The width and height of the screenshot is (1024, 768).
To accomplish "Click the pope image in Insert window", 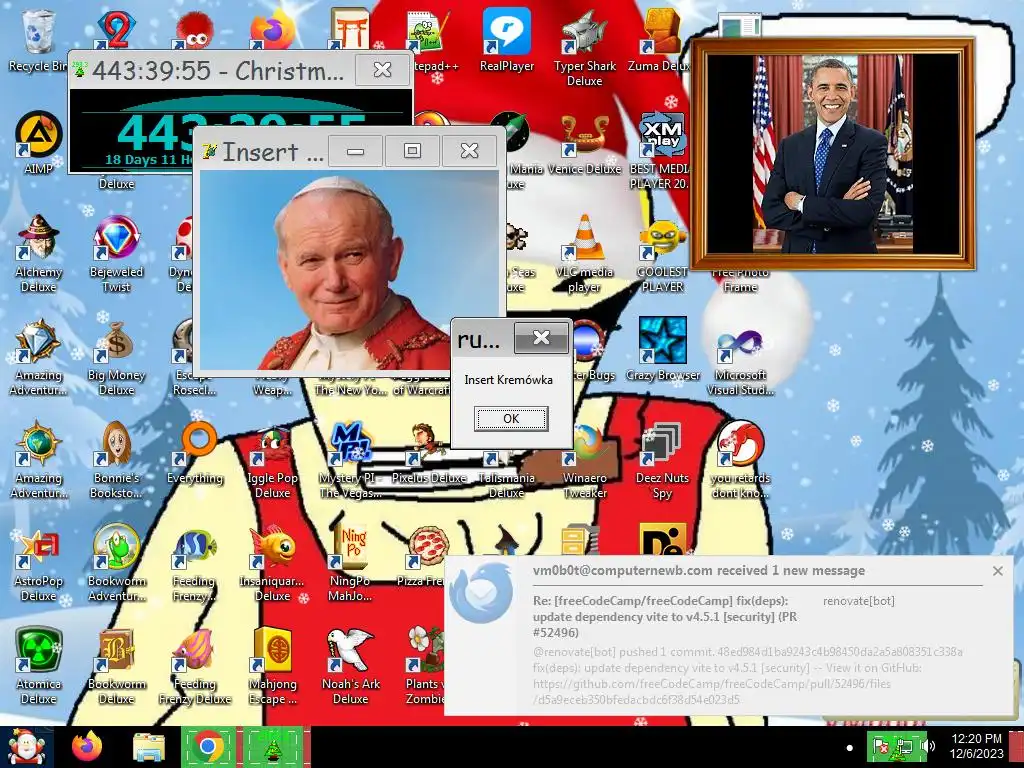I will 350,270.
